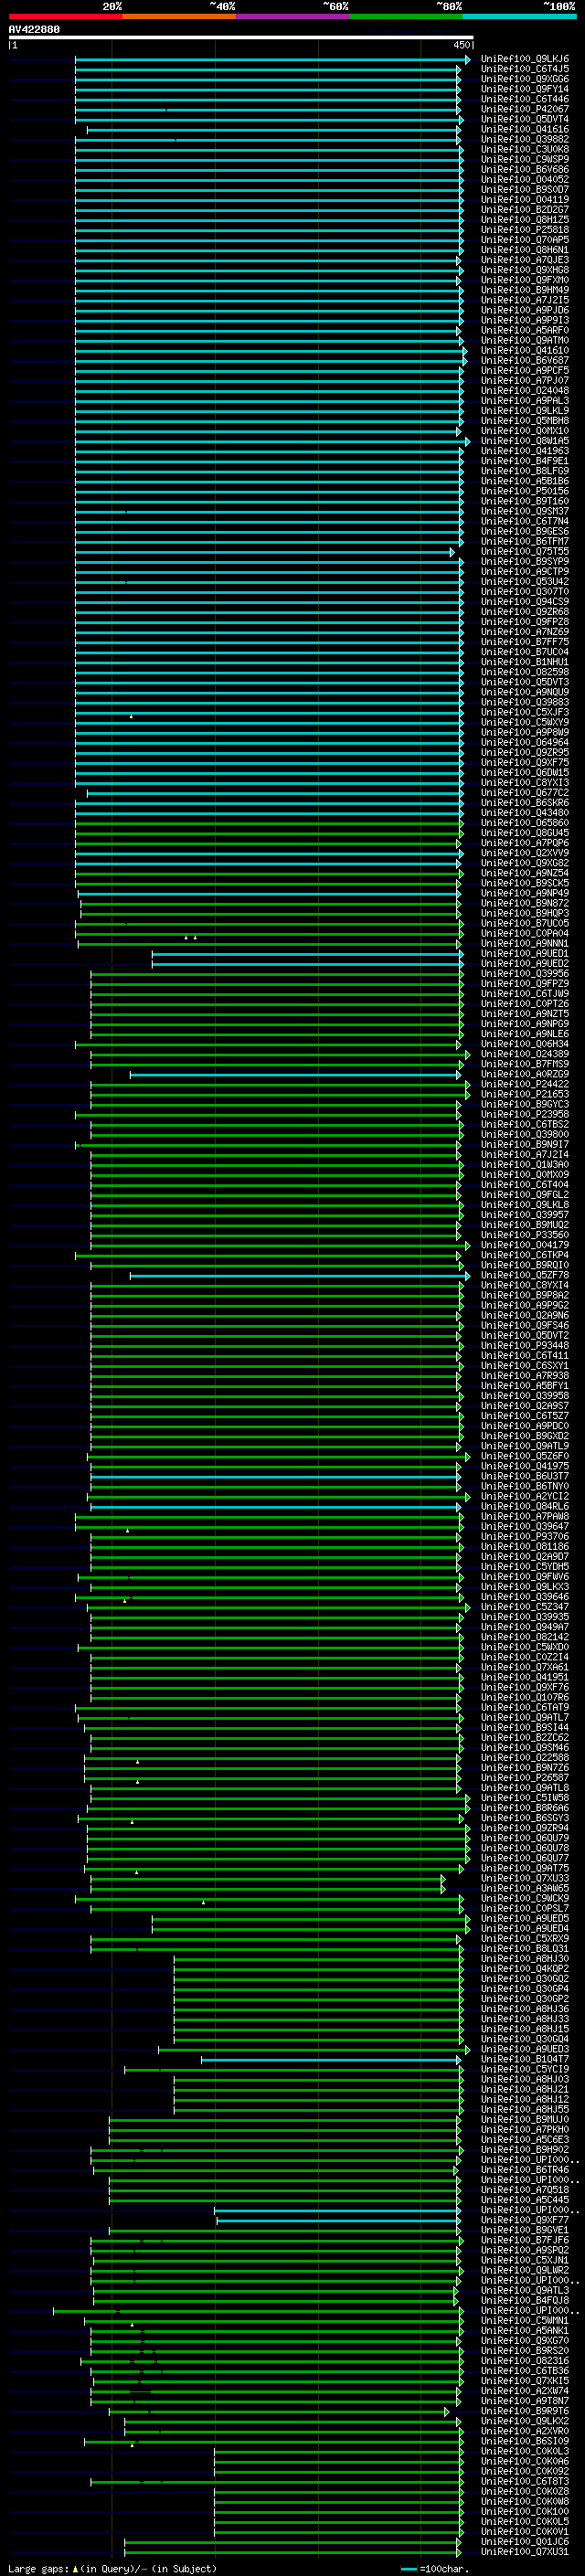The height and width of the screenshot is (2576, 585).
Task: Select the UniRef100_C0PT26 label
Action: pyautogui.click(x=525, y=1004)
